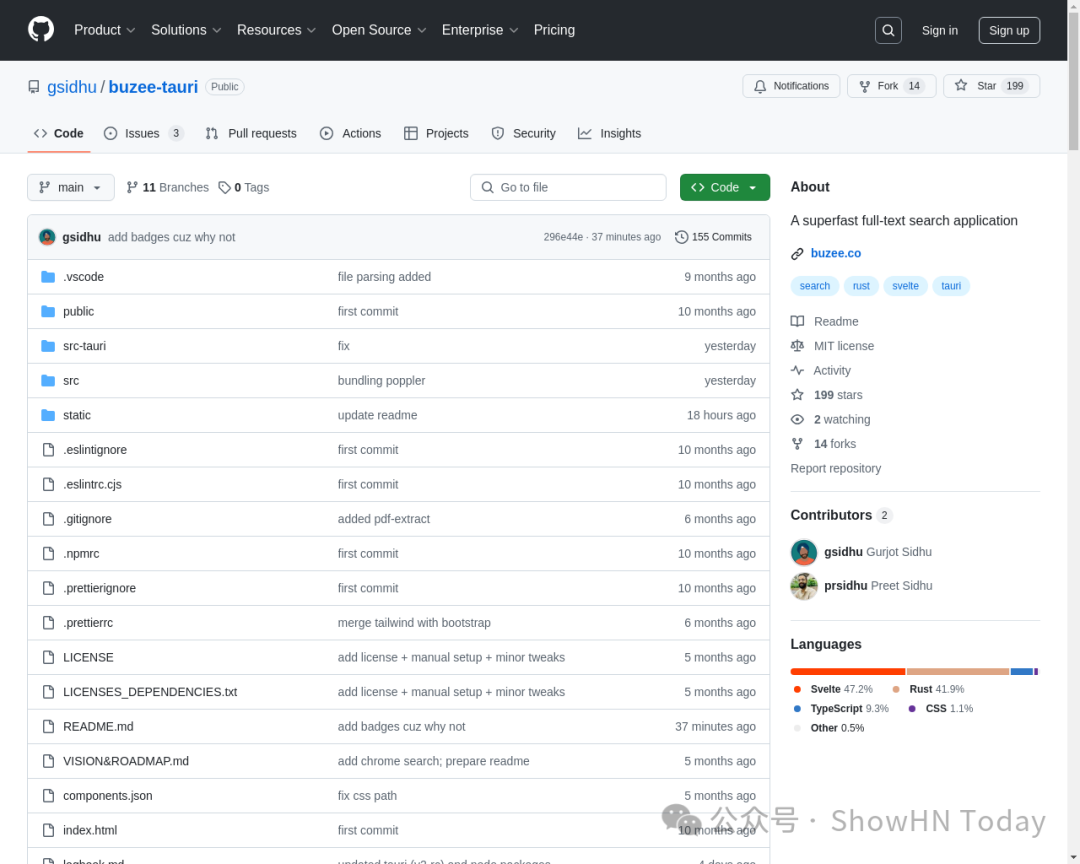Screen dimensions: 1080x864
Task: Expand the Resources dropdown menu
Action: (x=276, y=30)
